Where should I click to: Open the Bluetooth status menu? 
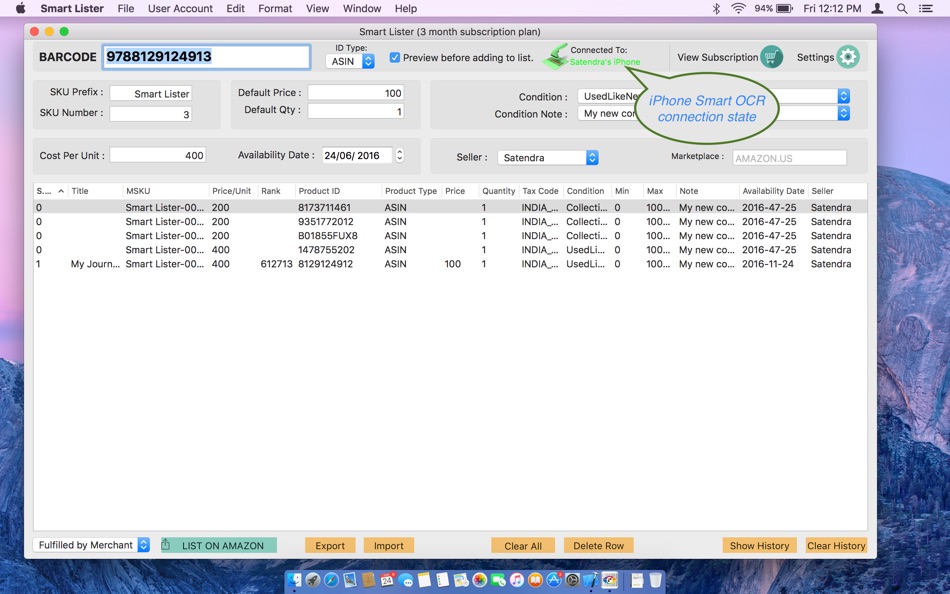pyautogui.click(x=716, y=8)
